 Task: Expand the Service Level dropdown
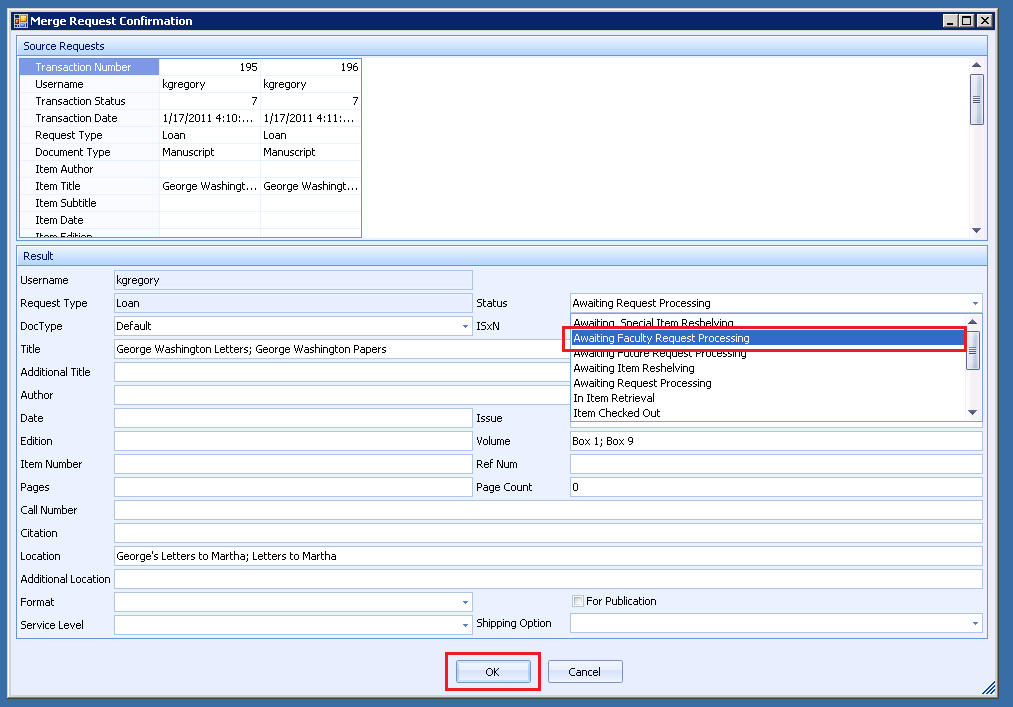click(x=465, y=625)
